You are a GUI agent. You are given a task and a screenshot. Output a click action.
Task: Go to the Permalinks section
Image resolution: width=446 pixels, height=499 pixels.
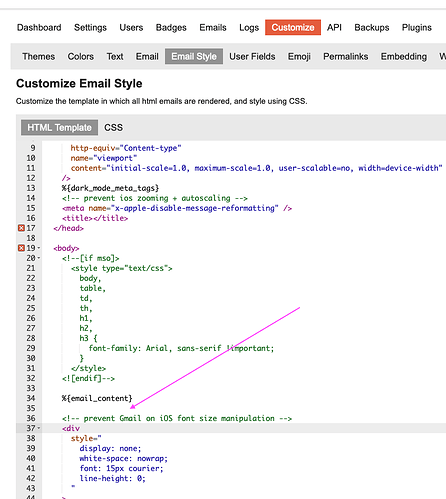[346, 56]
